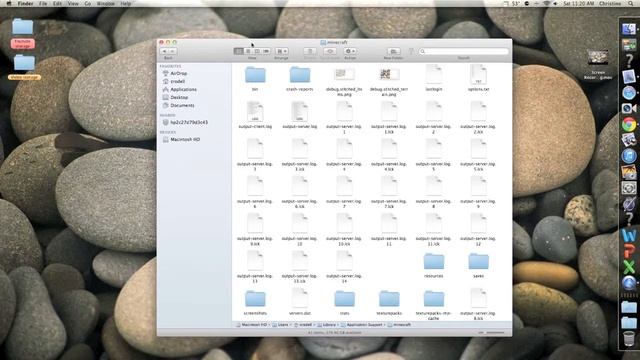Image resolution: width=640 pixels, height=360 pixels.
Task: Open the resources folder
Action: pyautogui.click(x=433, y=262)
